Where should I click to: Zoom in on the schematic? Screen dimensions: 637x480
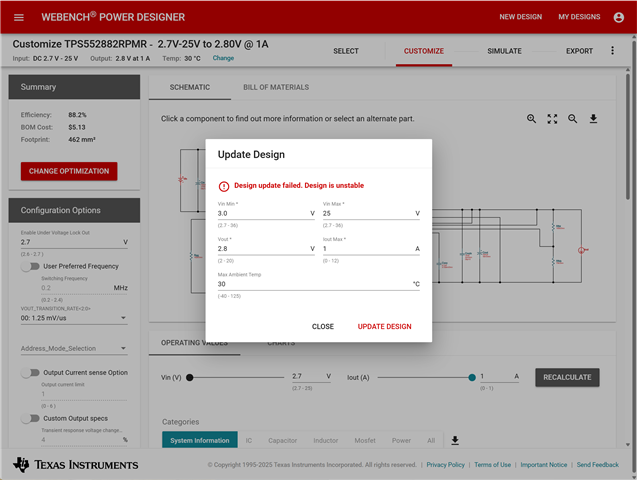tap(531, 119)
